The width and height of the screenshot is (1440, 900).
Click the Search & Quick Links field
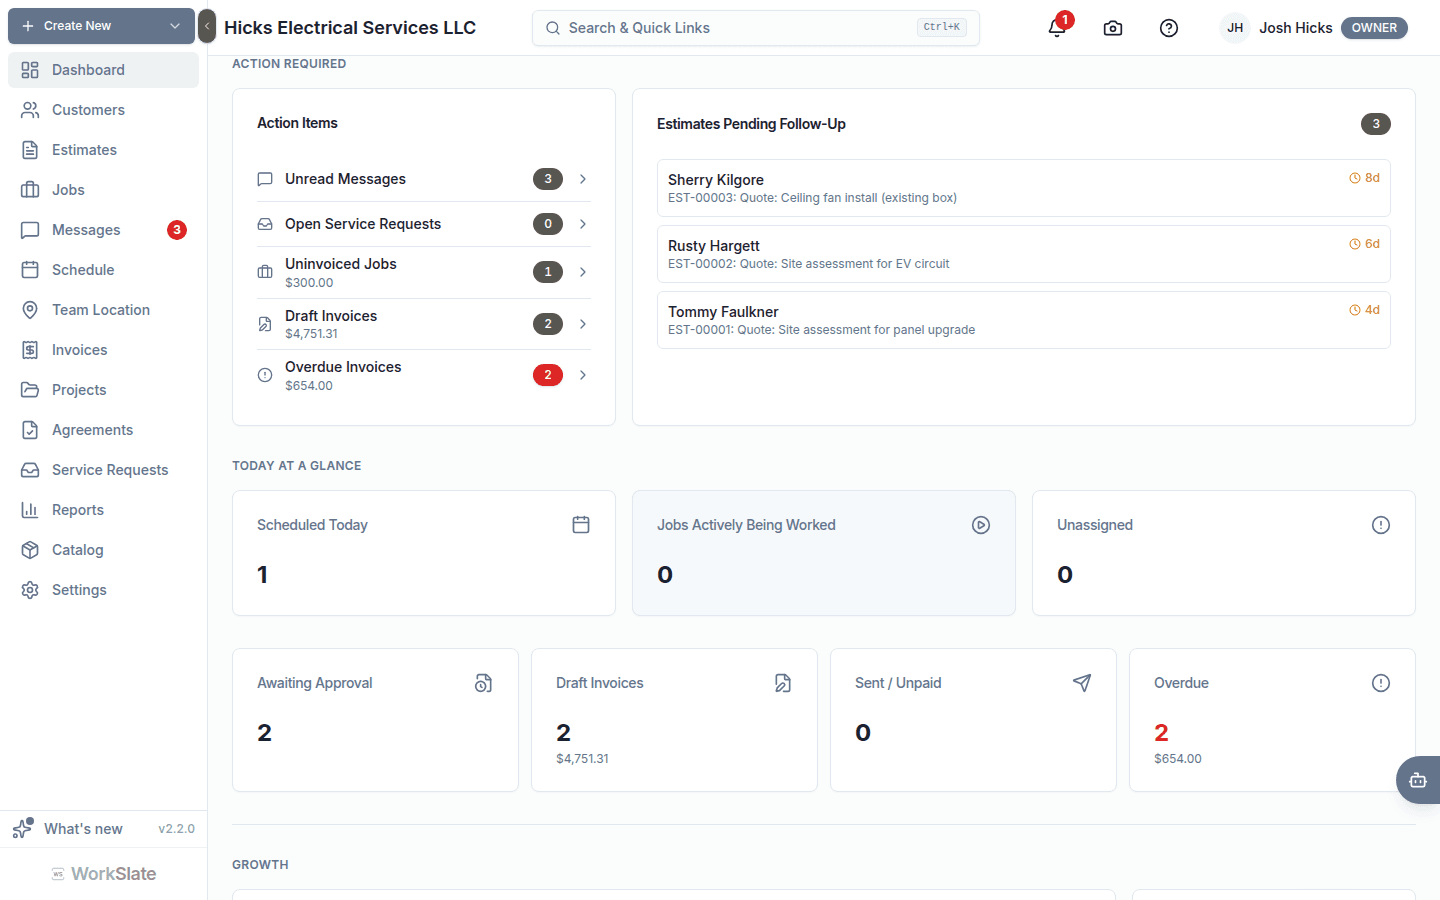(x=755, y=28)
